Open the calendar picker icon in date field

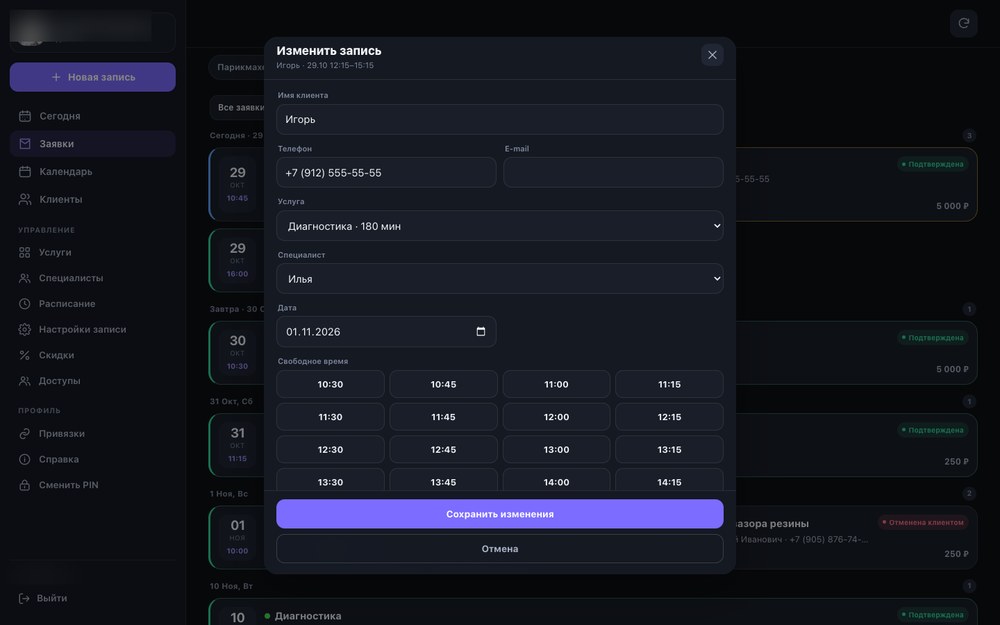click(481, 332)
